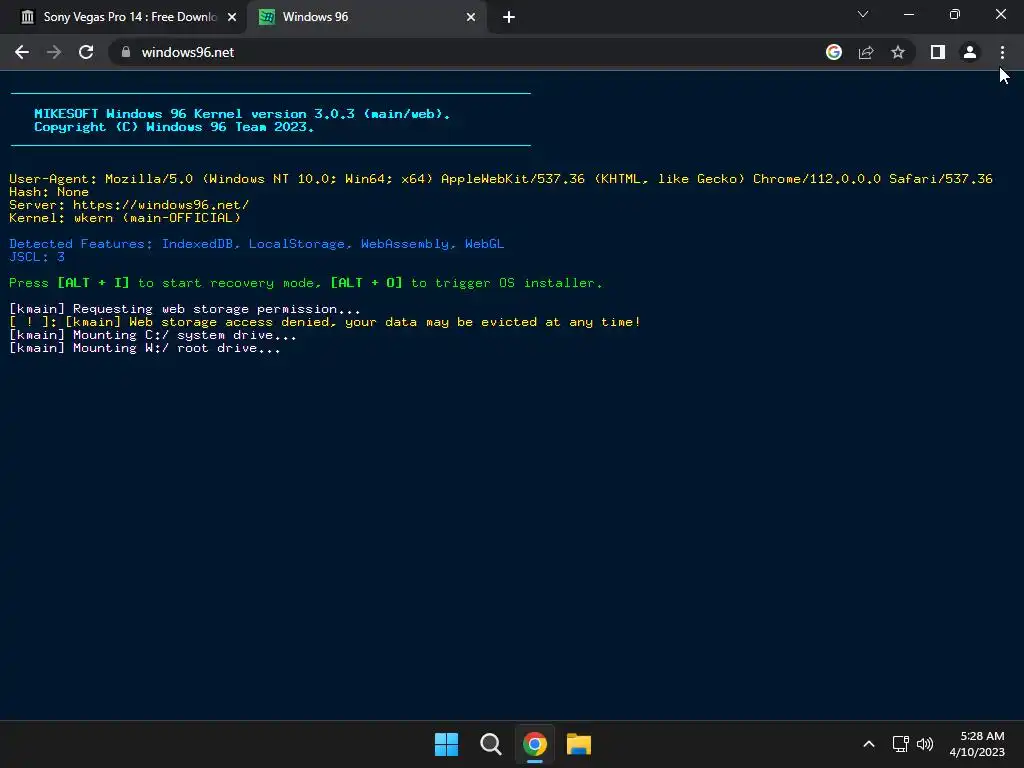
Task: Expand the tab search dropdown
Action: 863,14
